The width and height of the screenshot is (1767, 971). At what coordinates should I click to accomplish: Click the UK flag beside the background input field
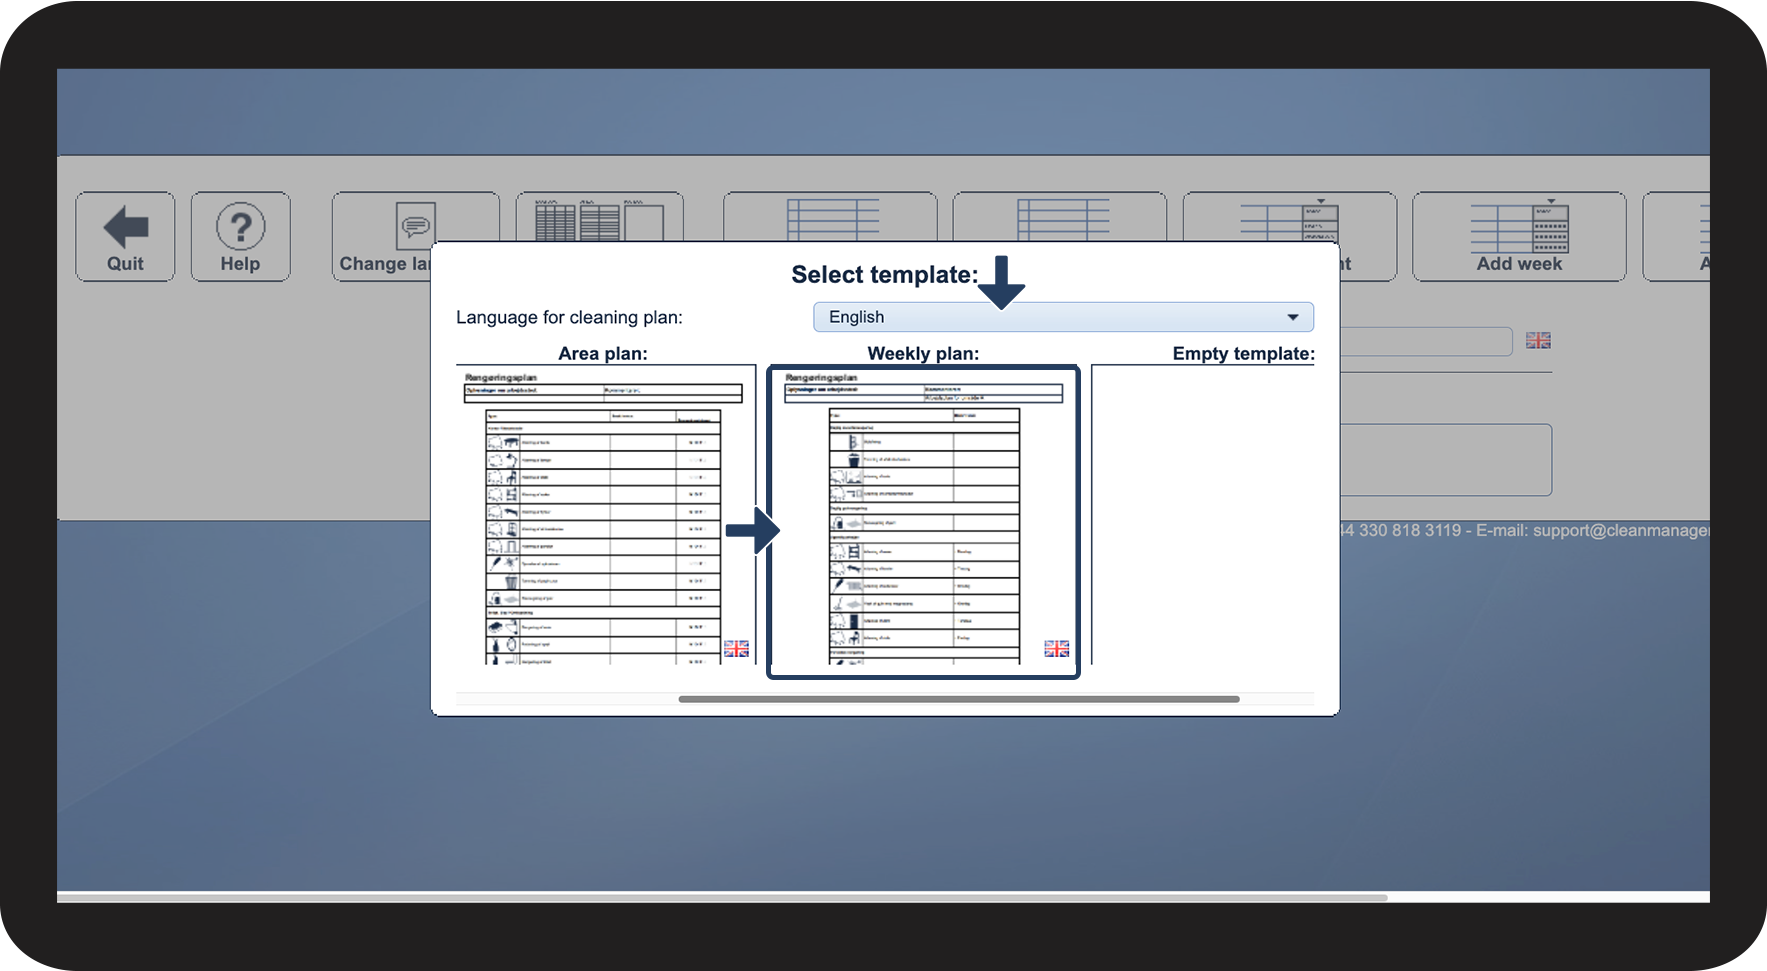[x=1538, y=341]
